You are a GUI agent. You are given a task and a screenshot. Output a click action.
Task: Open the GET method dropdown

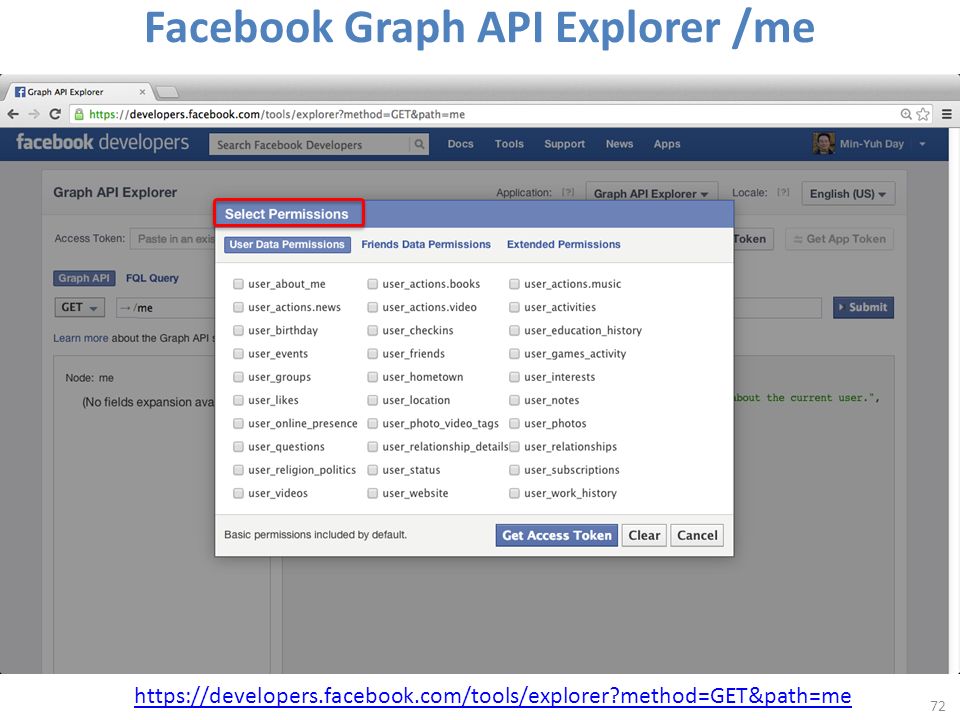tap(80, 307)
